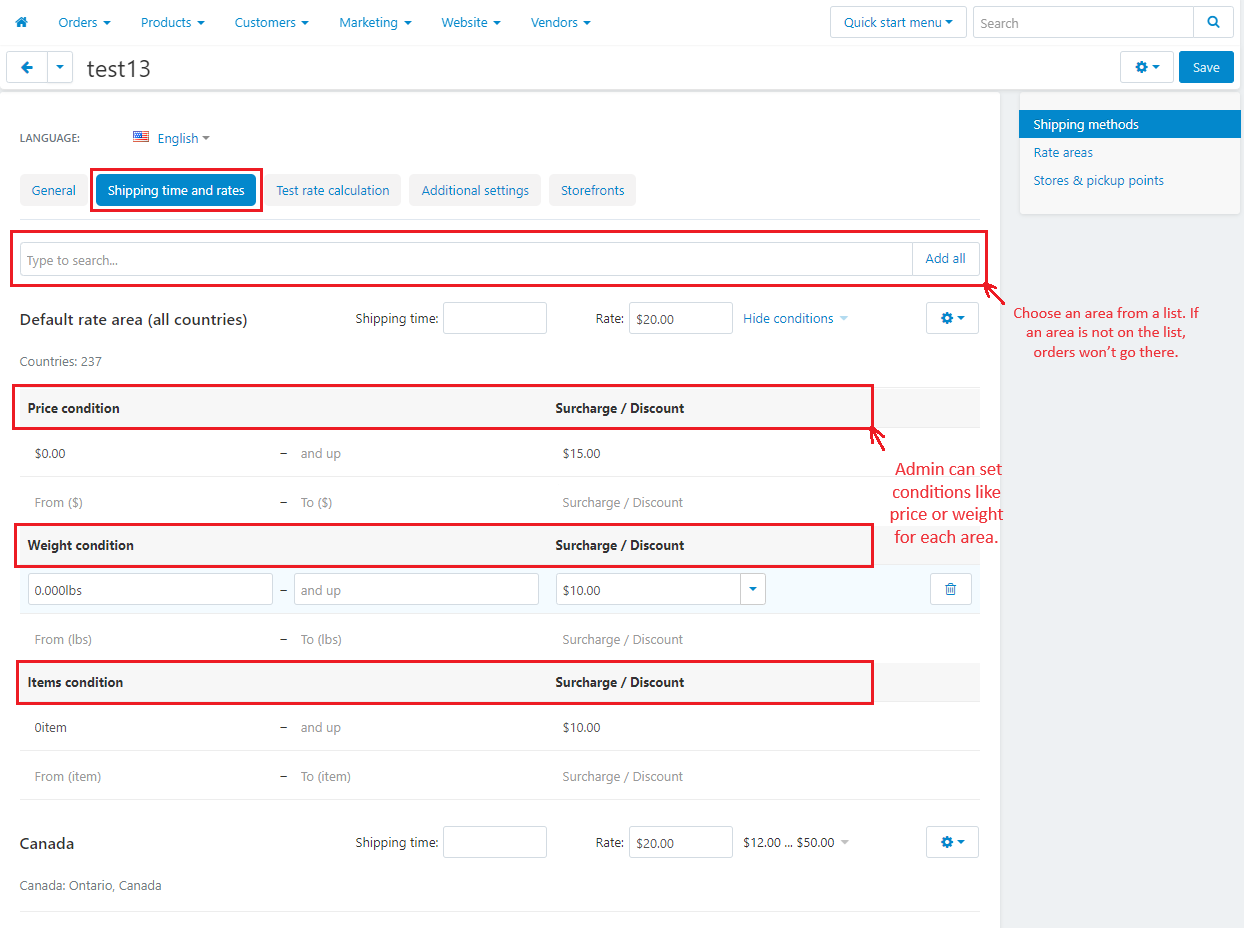1244x928 pixels.
Task: Click the $15.00 price surcharge value
Action: point(582,453)
